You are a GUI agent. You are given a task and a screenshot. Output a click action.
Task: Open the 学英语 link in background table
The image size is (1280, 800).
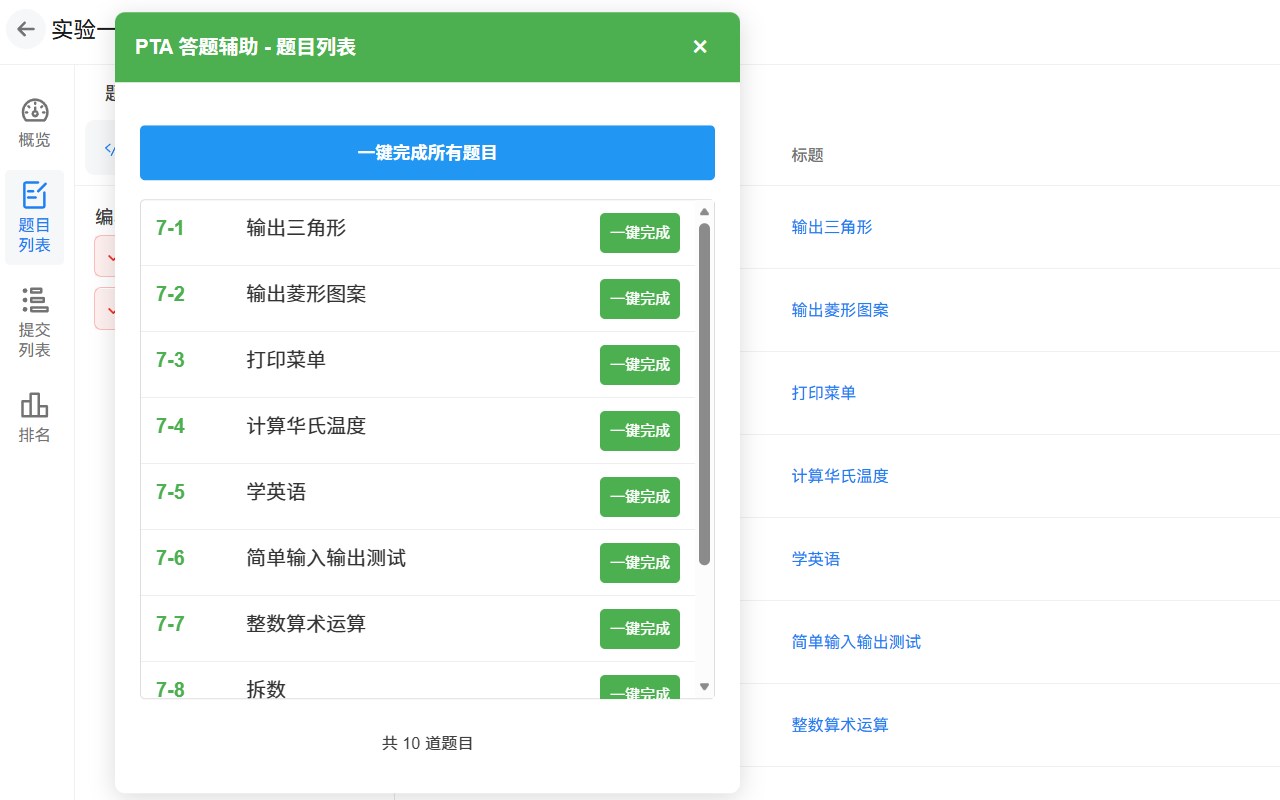click(x=816, y=559)
